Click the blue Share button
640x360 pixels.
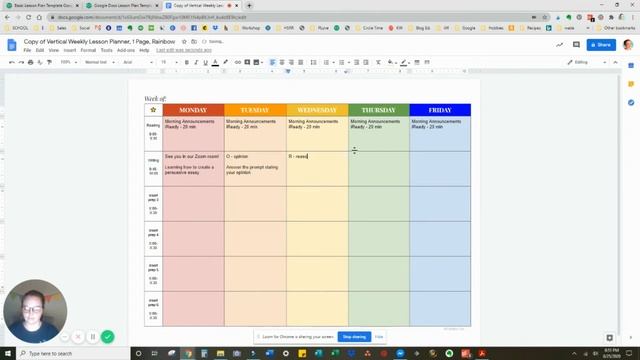pyautogui.click(x=601, y=45)
